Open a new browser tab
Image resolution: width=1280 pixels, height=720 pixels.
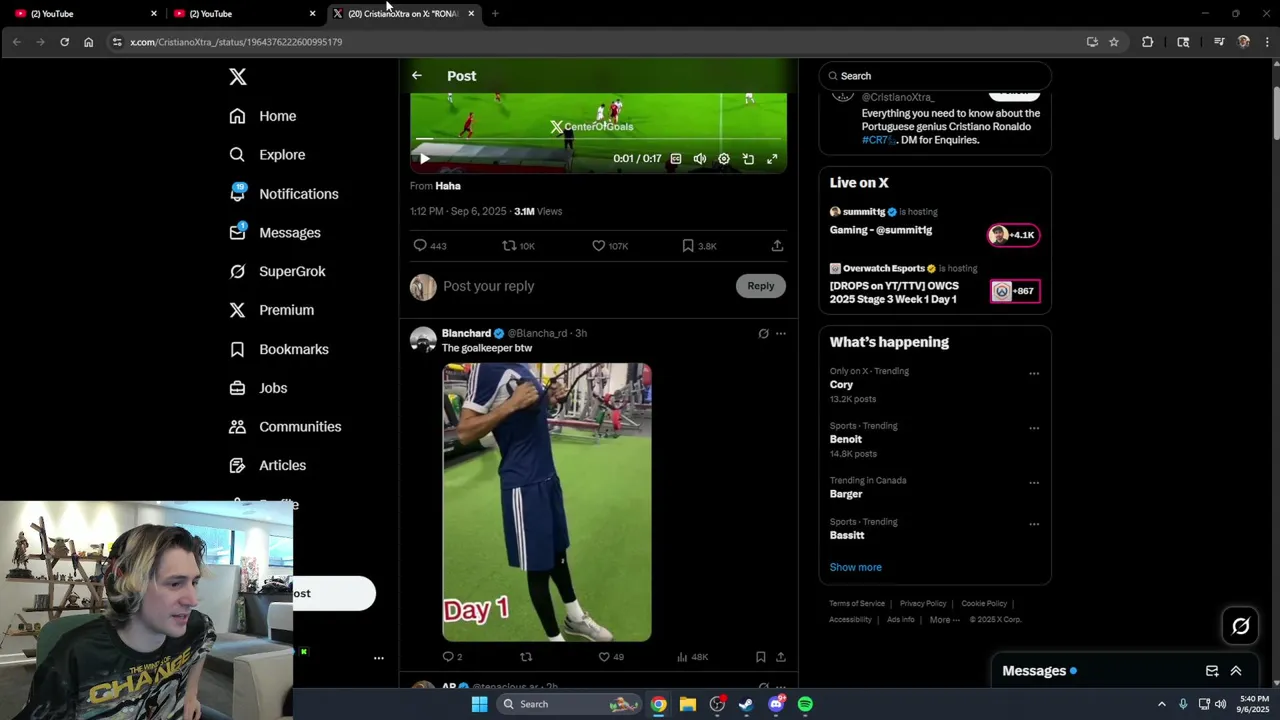[x=495, y=13]
